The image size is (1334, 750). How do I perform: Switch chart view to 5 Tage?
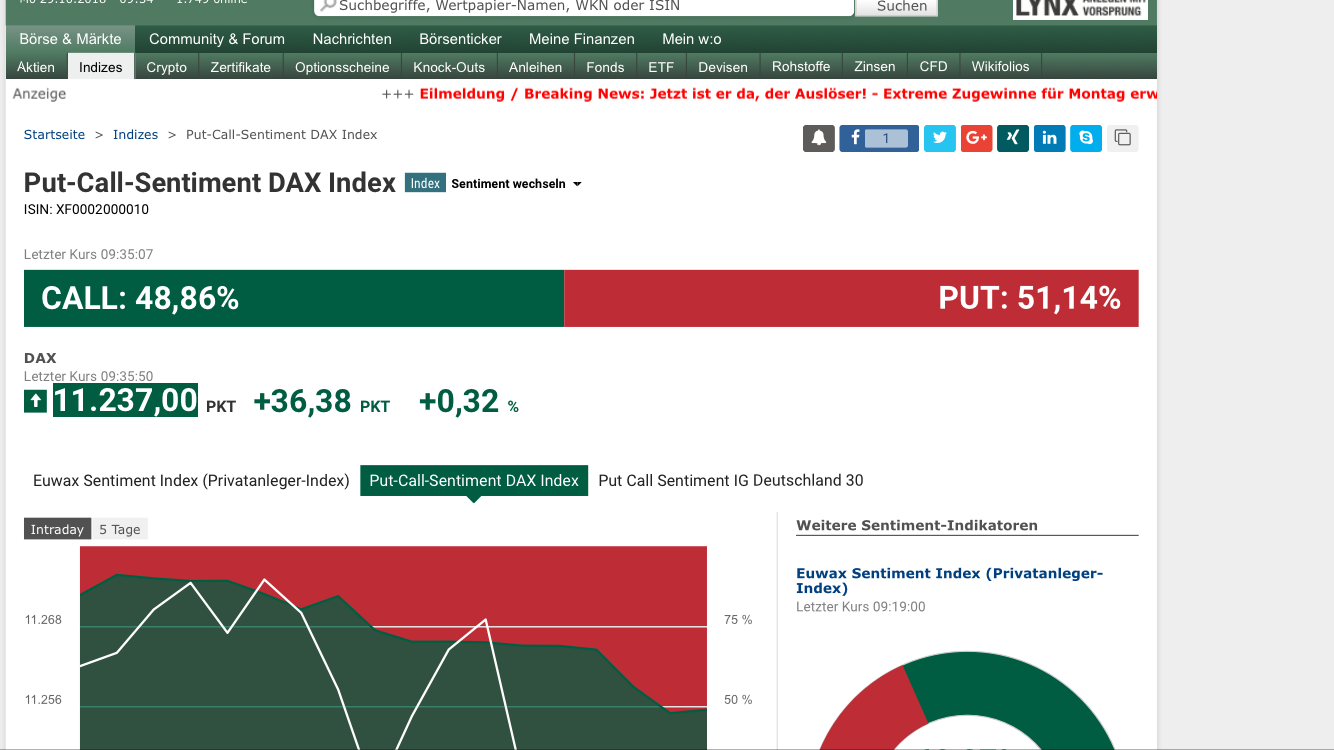pyautogui.click(x=119, y=528)
